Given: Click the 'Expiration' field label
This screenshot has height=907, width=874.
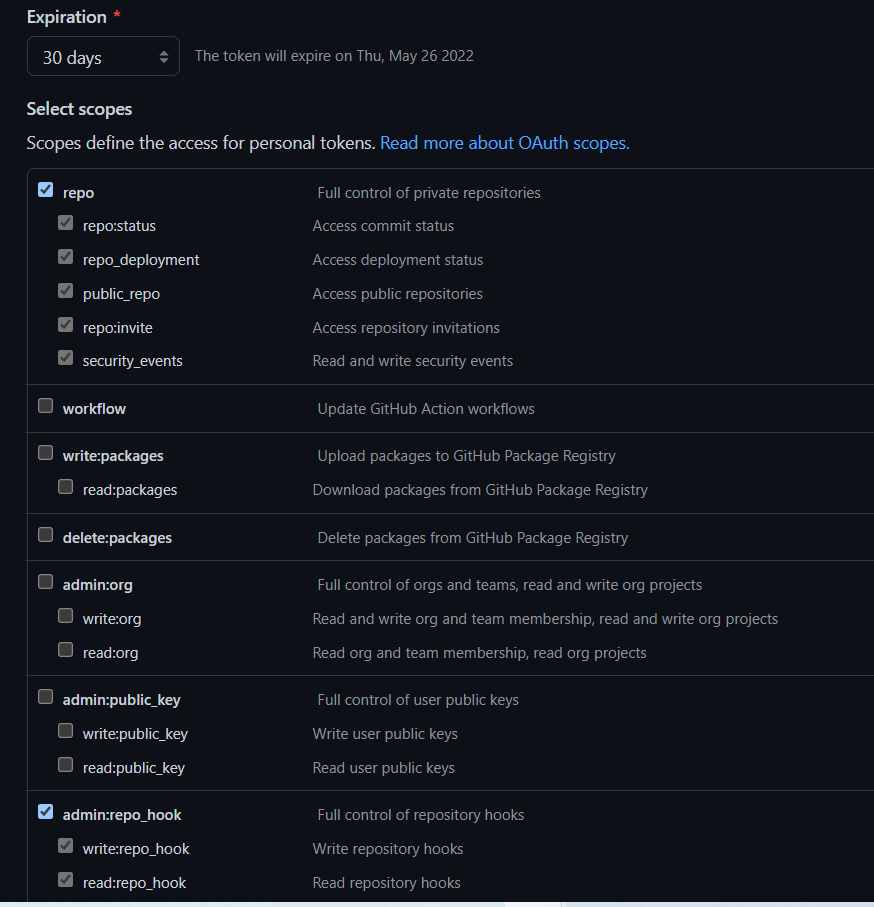Looking at the screenshot, I should point(67,17).
